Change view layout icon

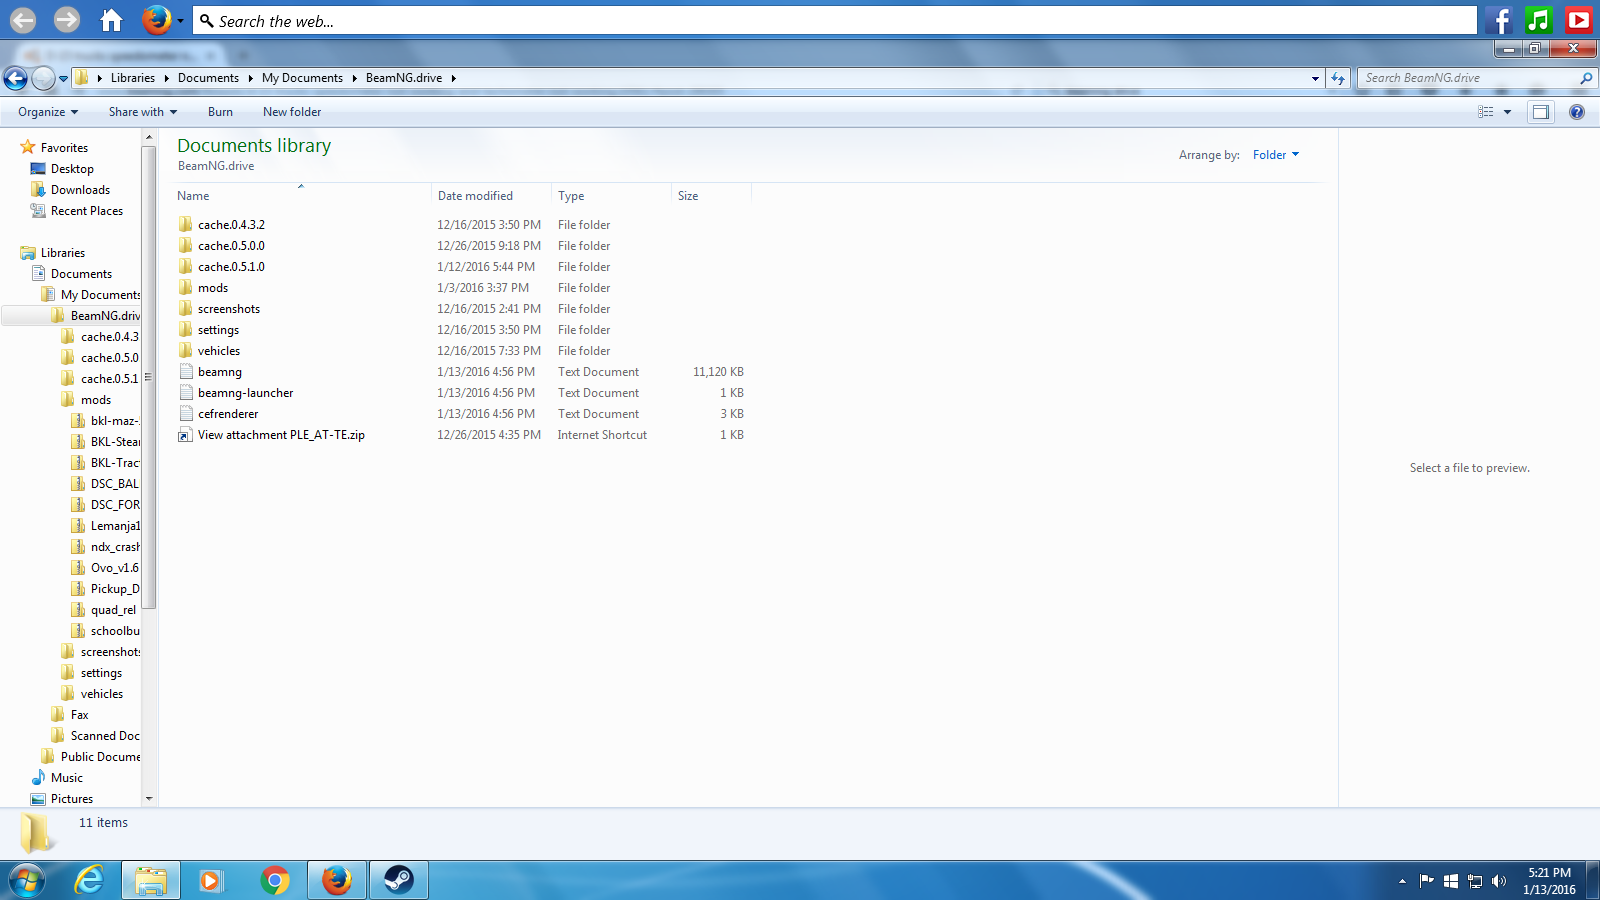(1486, 112)
